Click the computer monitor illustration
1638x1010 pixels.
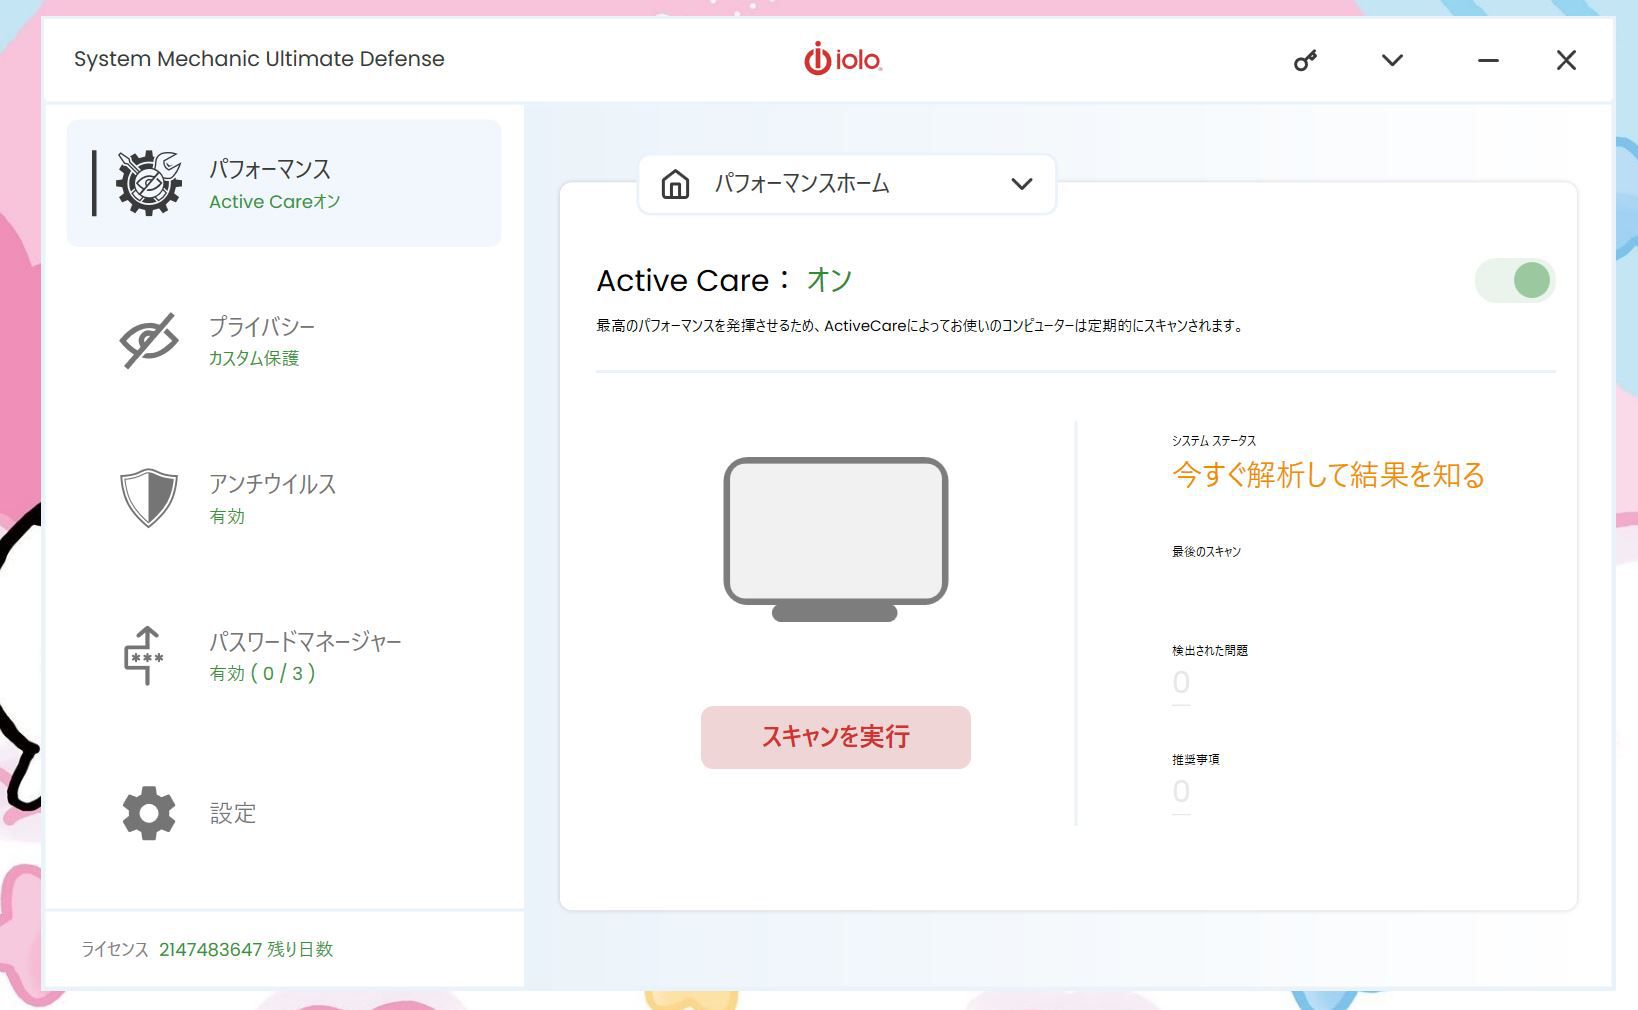pyautogui.click(x=835, y=539)
